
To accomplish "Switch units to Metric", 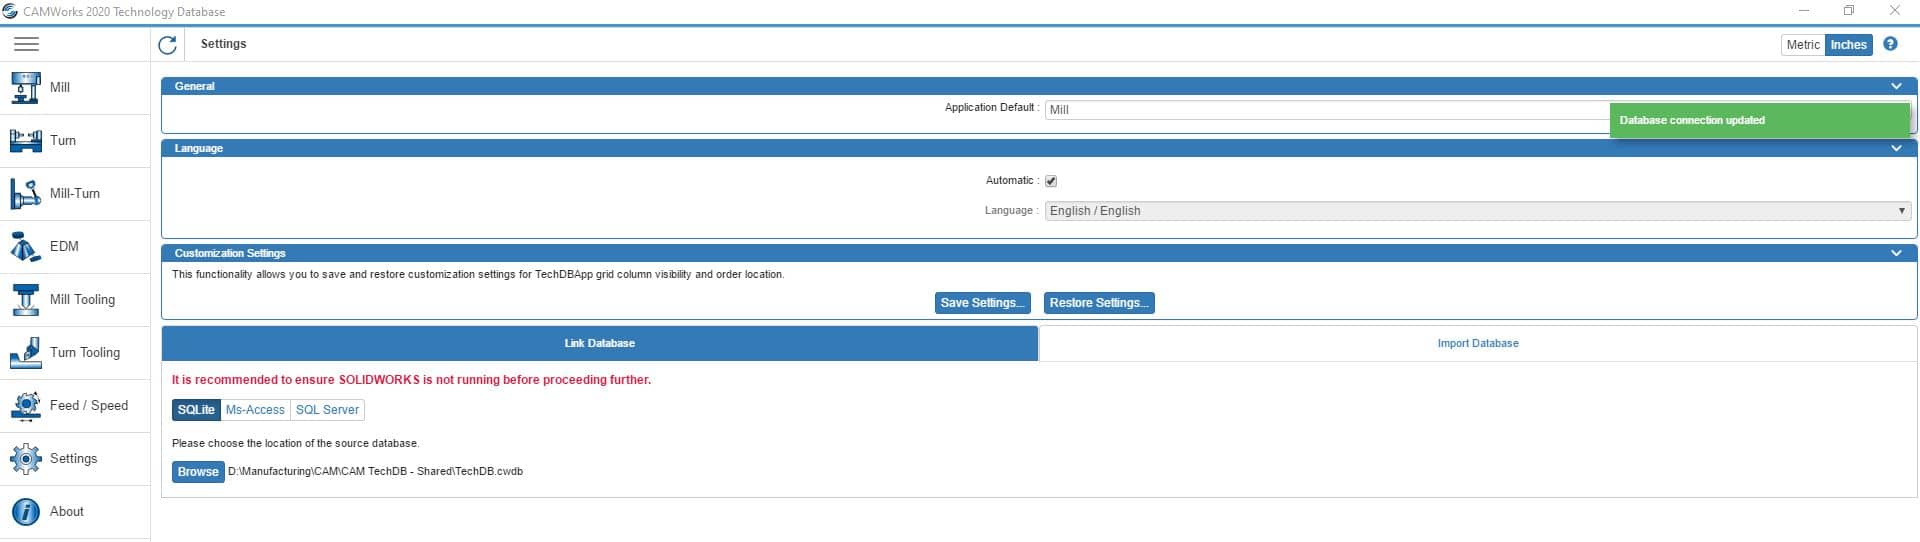I will point(1803,45).
